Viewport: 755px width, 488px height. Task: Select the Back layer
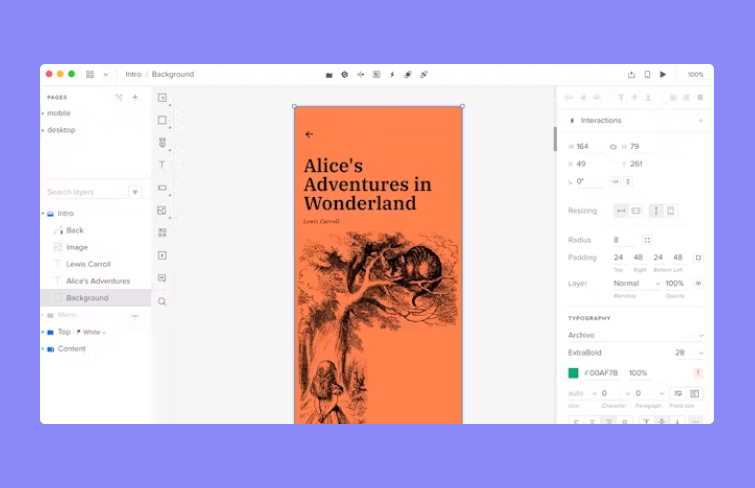click(75, 230)
